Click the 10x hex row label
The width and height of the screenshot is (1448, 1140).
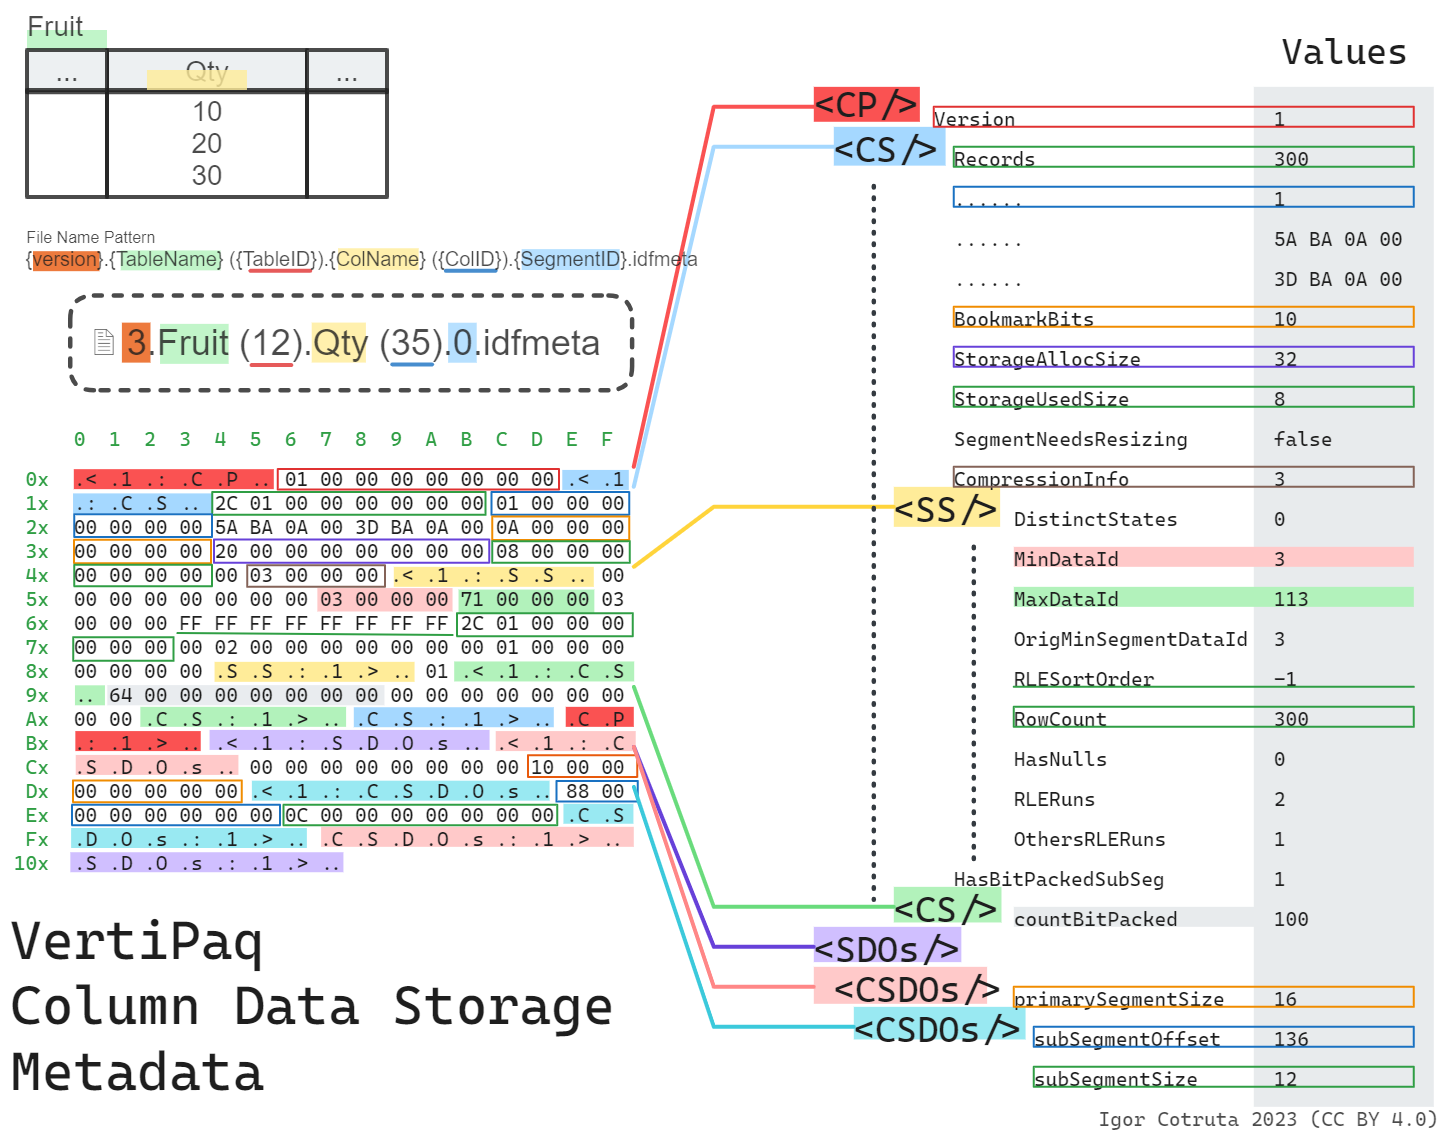pos(31,863)
